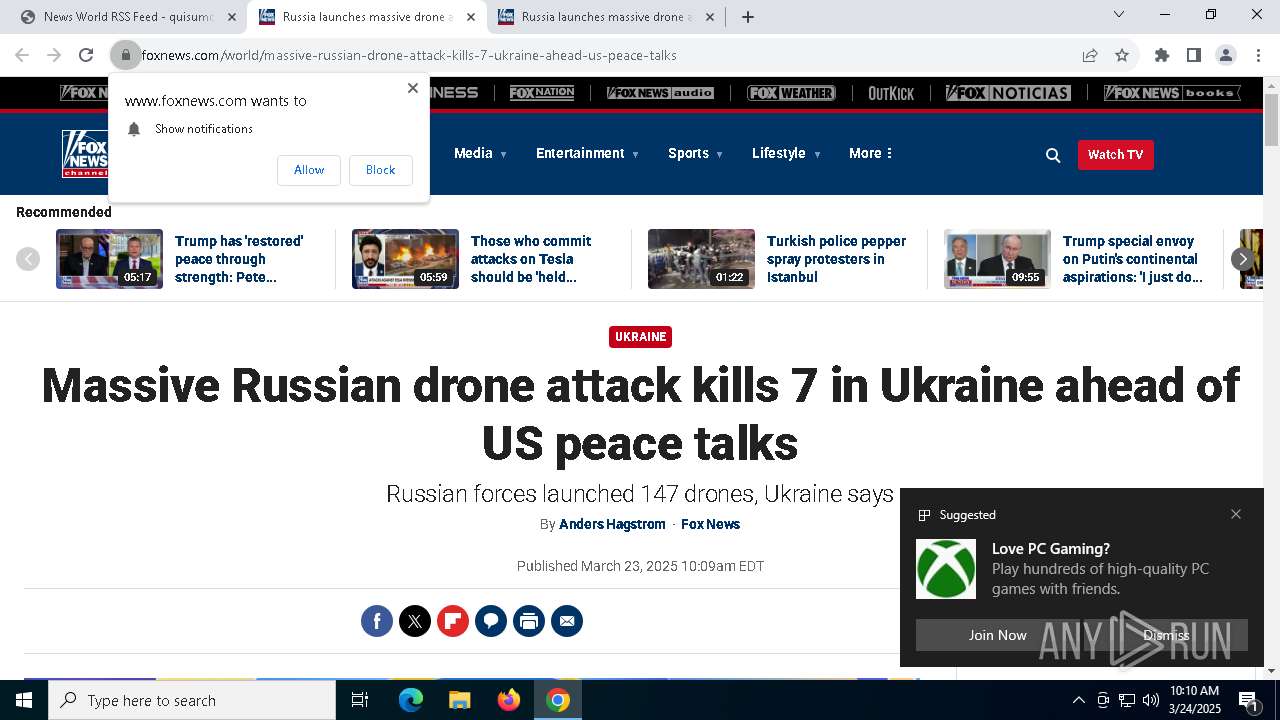Play Trump special envoy Putin video
This screenshot has width=1280, height=720.
click(x=997, y=259)
